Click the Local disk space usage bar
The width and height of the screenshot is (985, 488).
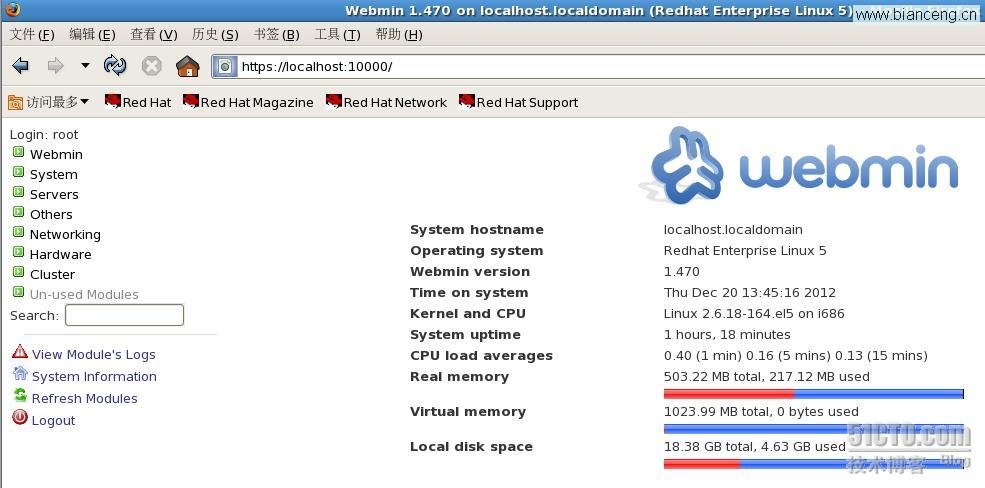tap(814, 464)
